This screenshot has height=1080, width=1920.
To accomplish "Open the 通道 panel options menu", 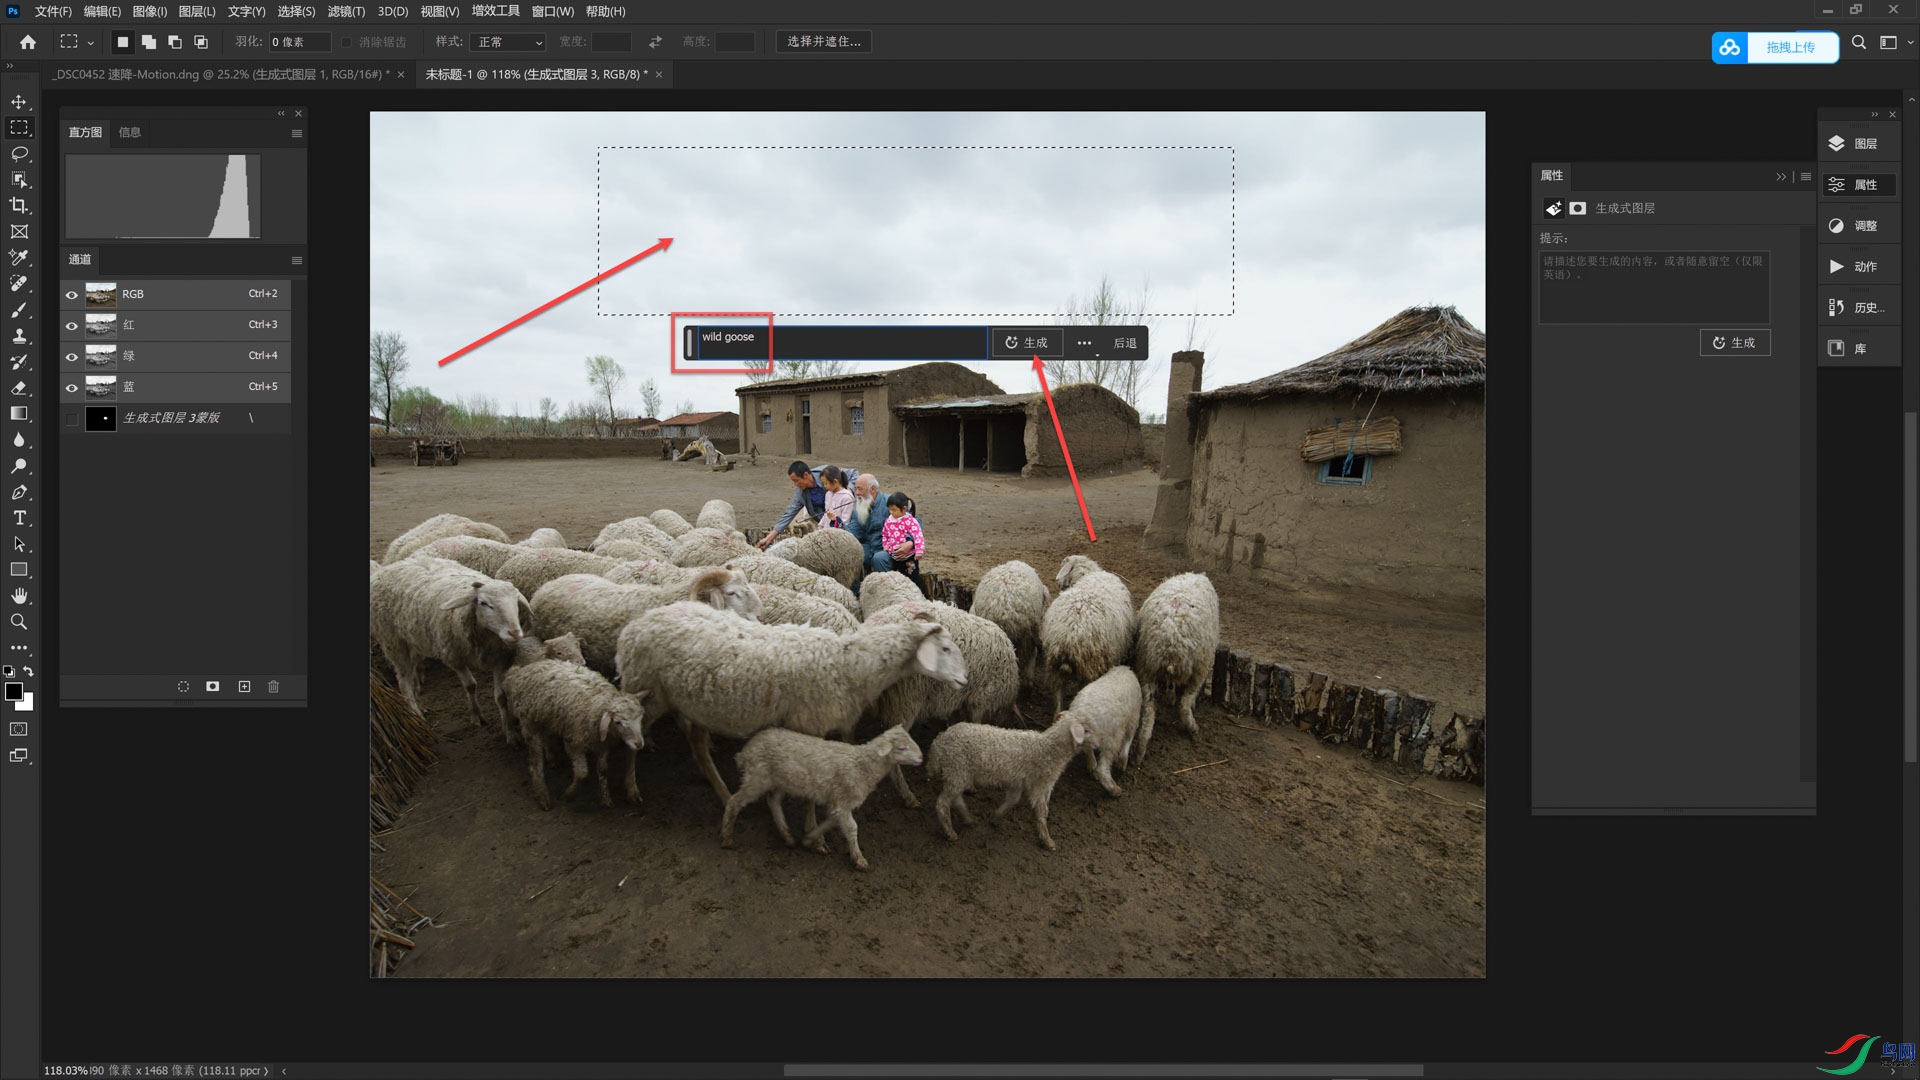I will (x=296, y=260).
